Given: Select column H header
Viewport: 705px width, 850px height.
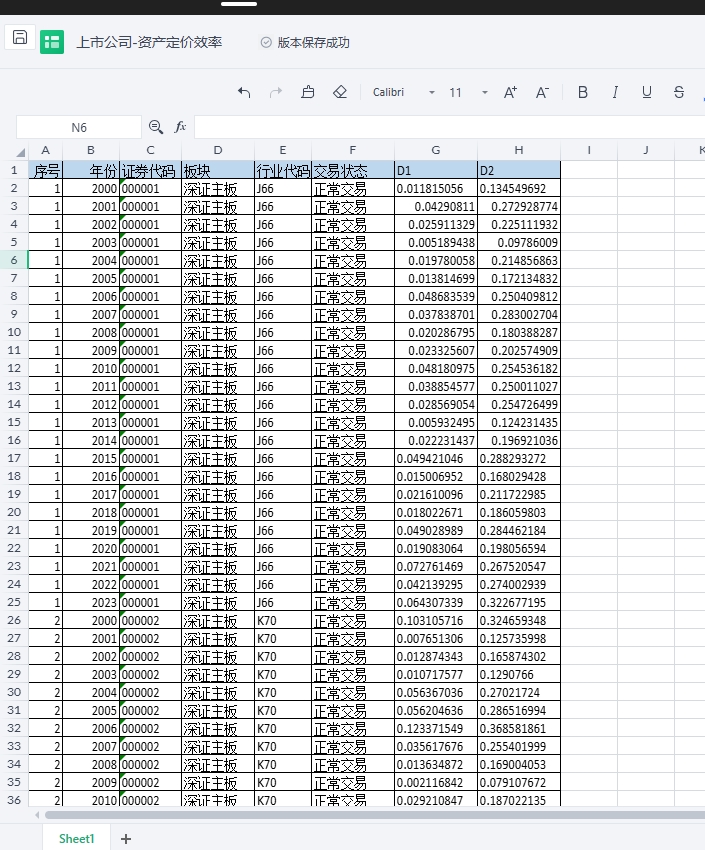Looking at the screenshot, I should coord(519,150).
